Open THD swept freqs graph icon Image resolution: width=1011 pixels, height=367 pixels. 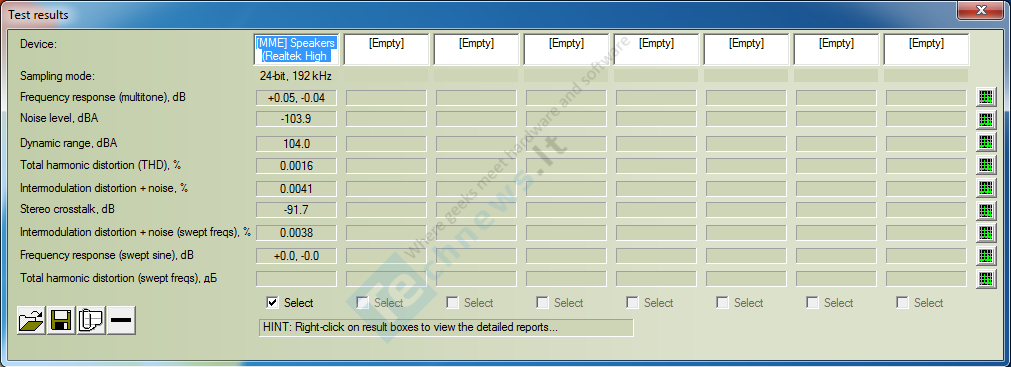986,279
